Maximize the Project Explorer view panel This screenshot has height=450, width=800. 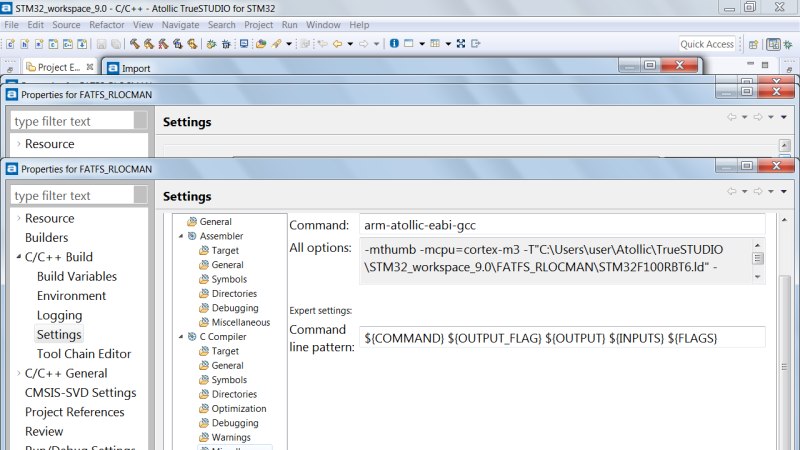765,65
